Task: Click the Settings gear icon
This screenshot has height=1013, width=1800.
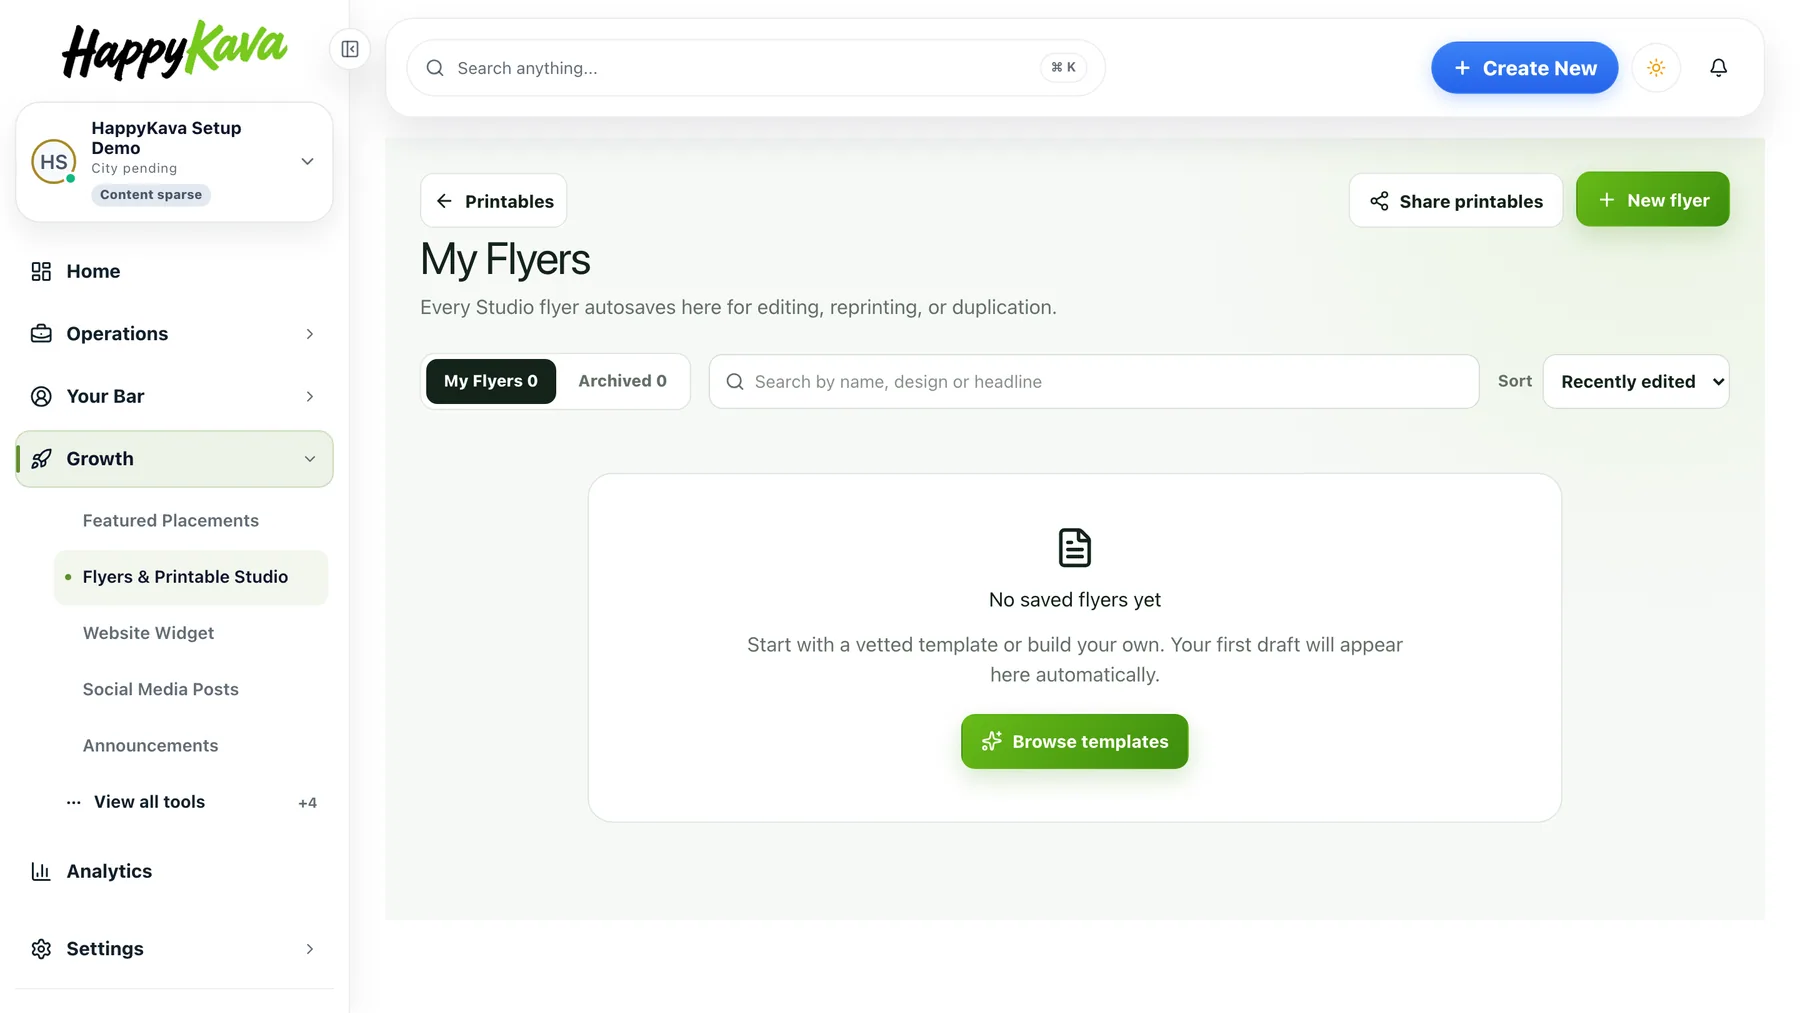Action: click(41, 949)
